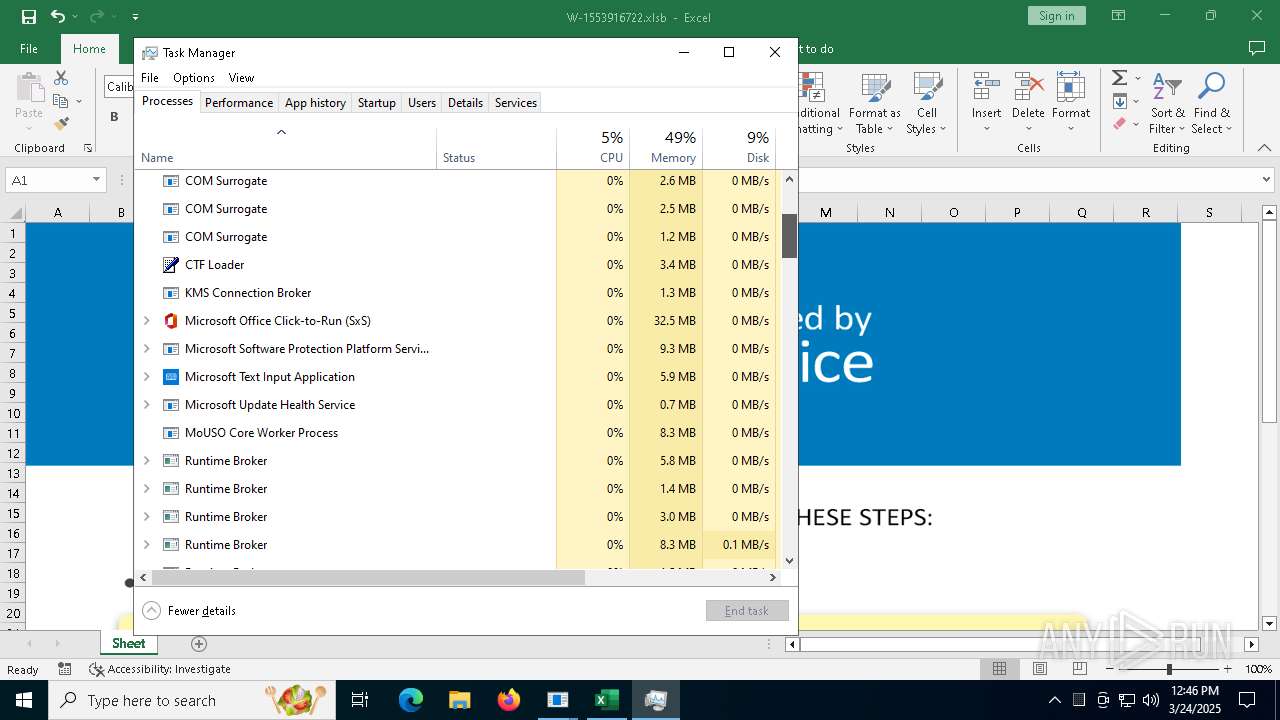Sort processes by Memory column
Screen dimensions: 1280x720
(666, 147)
